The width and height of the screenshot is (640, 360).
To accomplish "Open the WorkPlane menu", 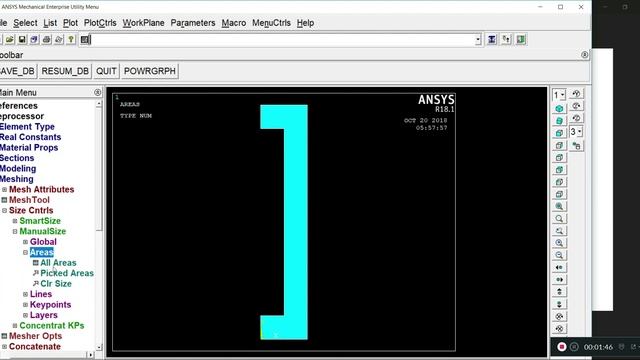I will point(144,23).
